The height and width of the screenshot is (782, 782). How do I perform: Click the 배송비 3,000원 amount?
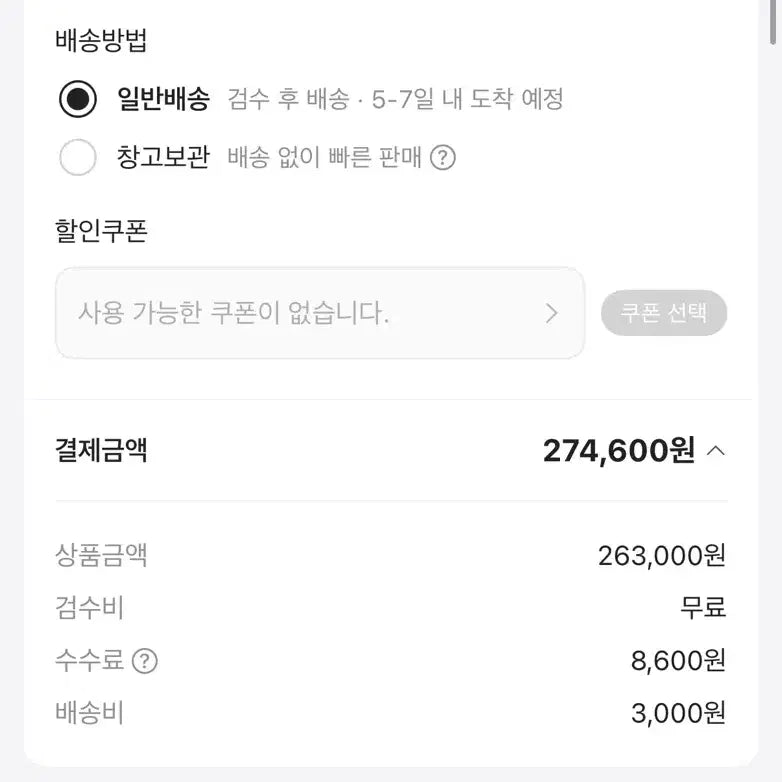point(678,713)
